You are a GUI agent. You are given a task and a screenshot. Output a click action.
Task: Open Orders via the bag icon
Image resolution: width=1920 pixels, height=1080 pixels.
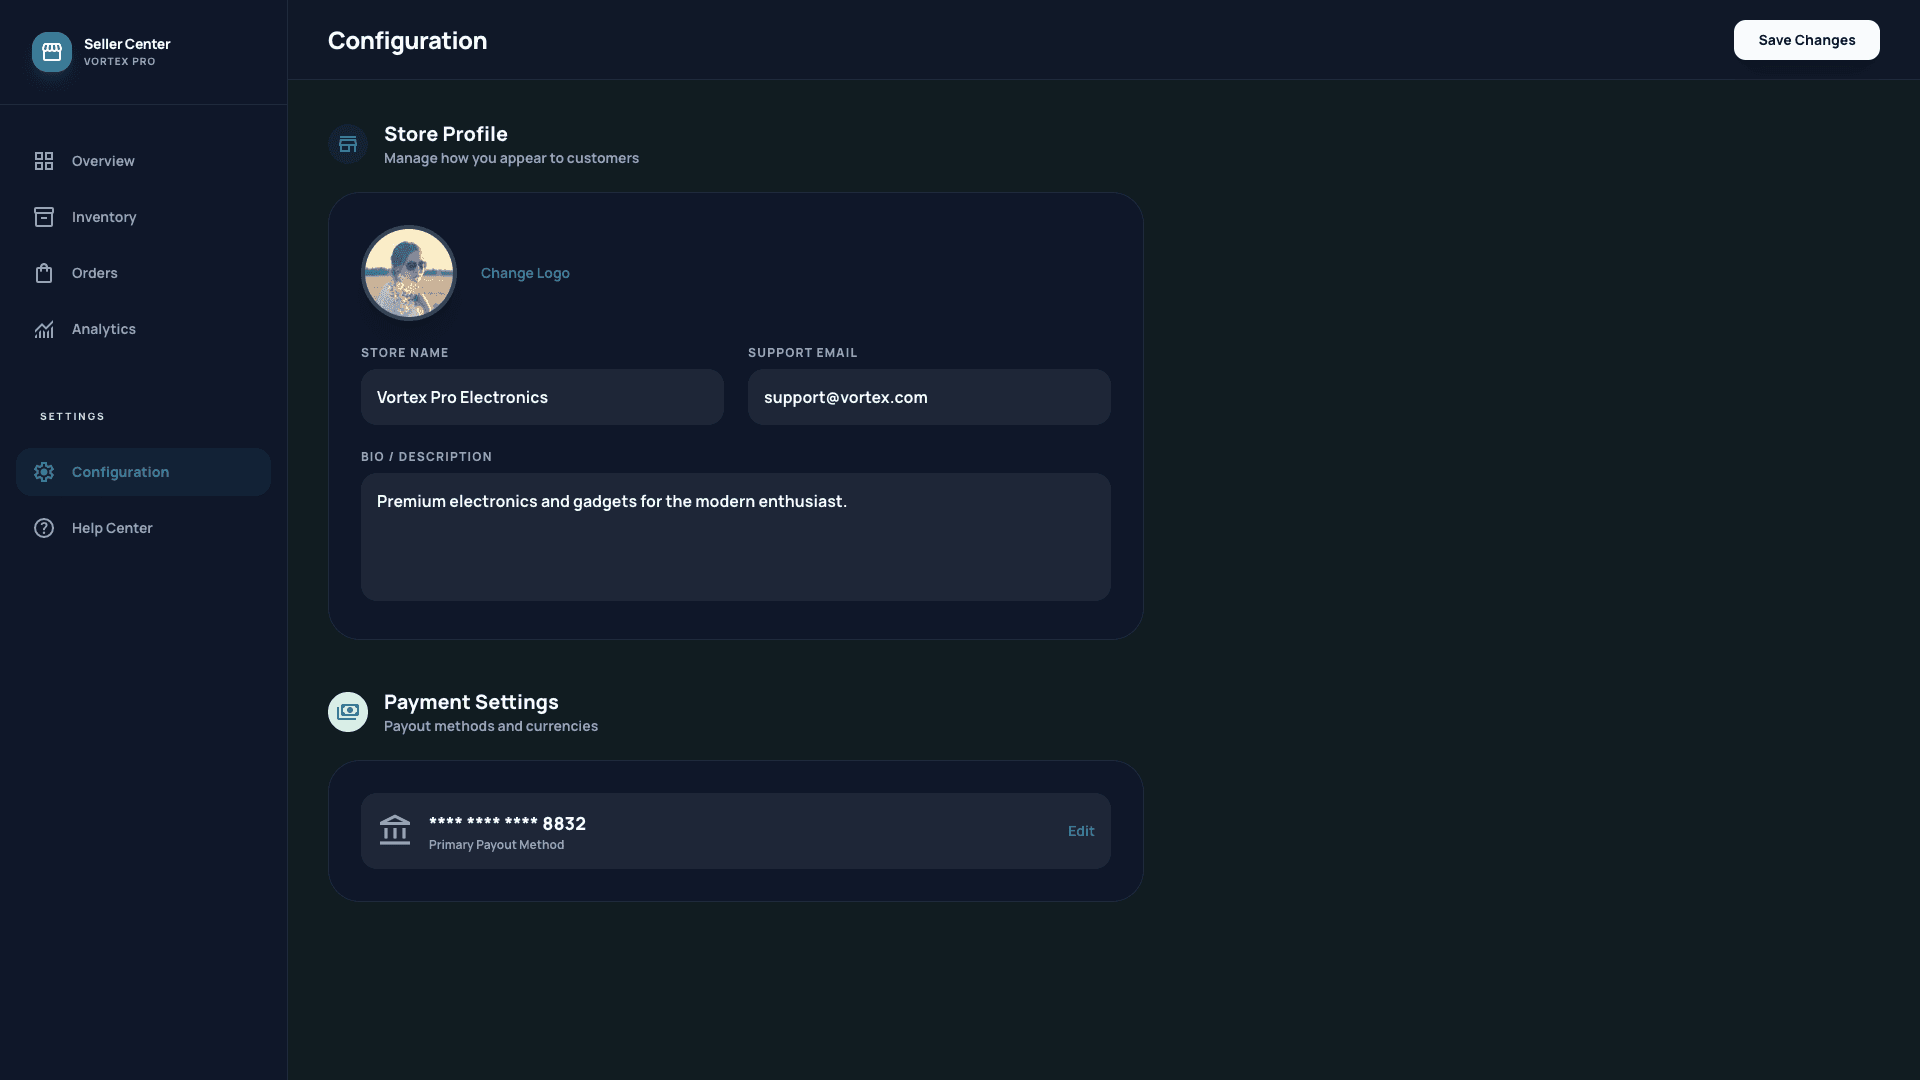[x=44, y=272]
